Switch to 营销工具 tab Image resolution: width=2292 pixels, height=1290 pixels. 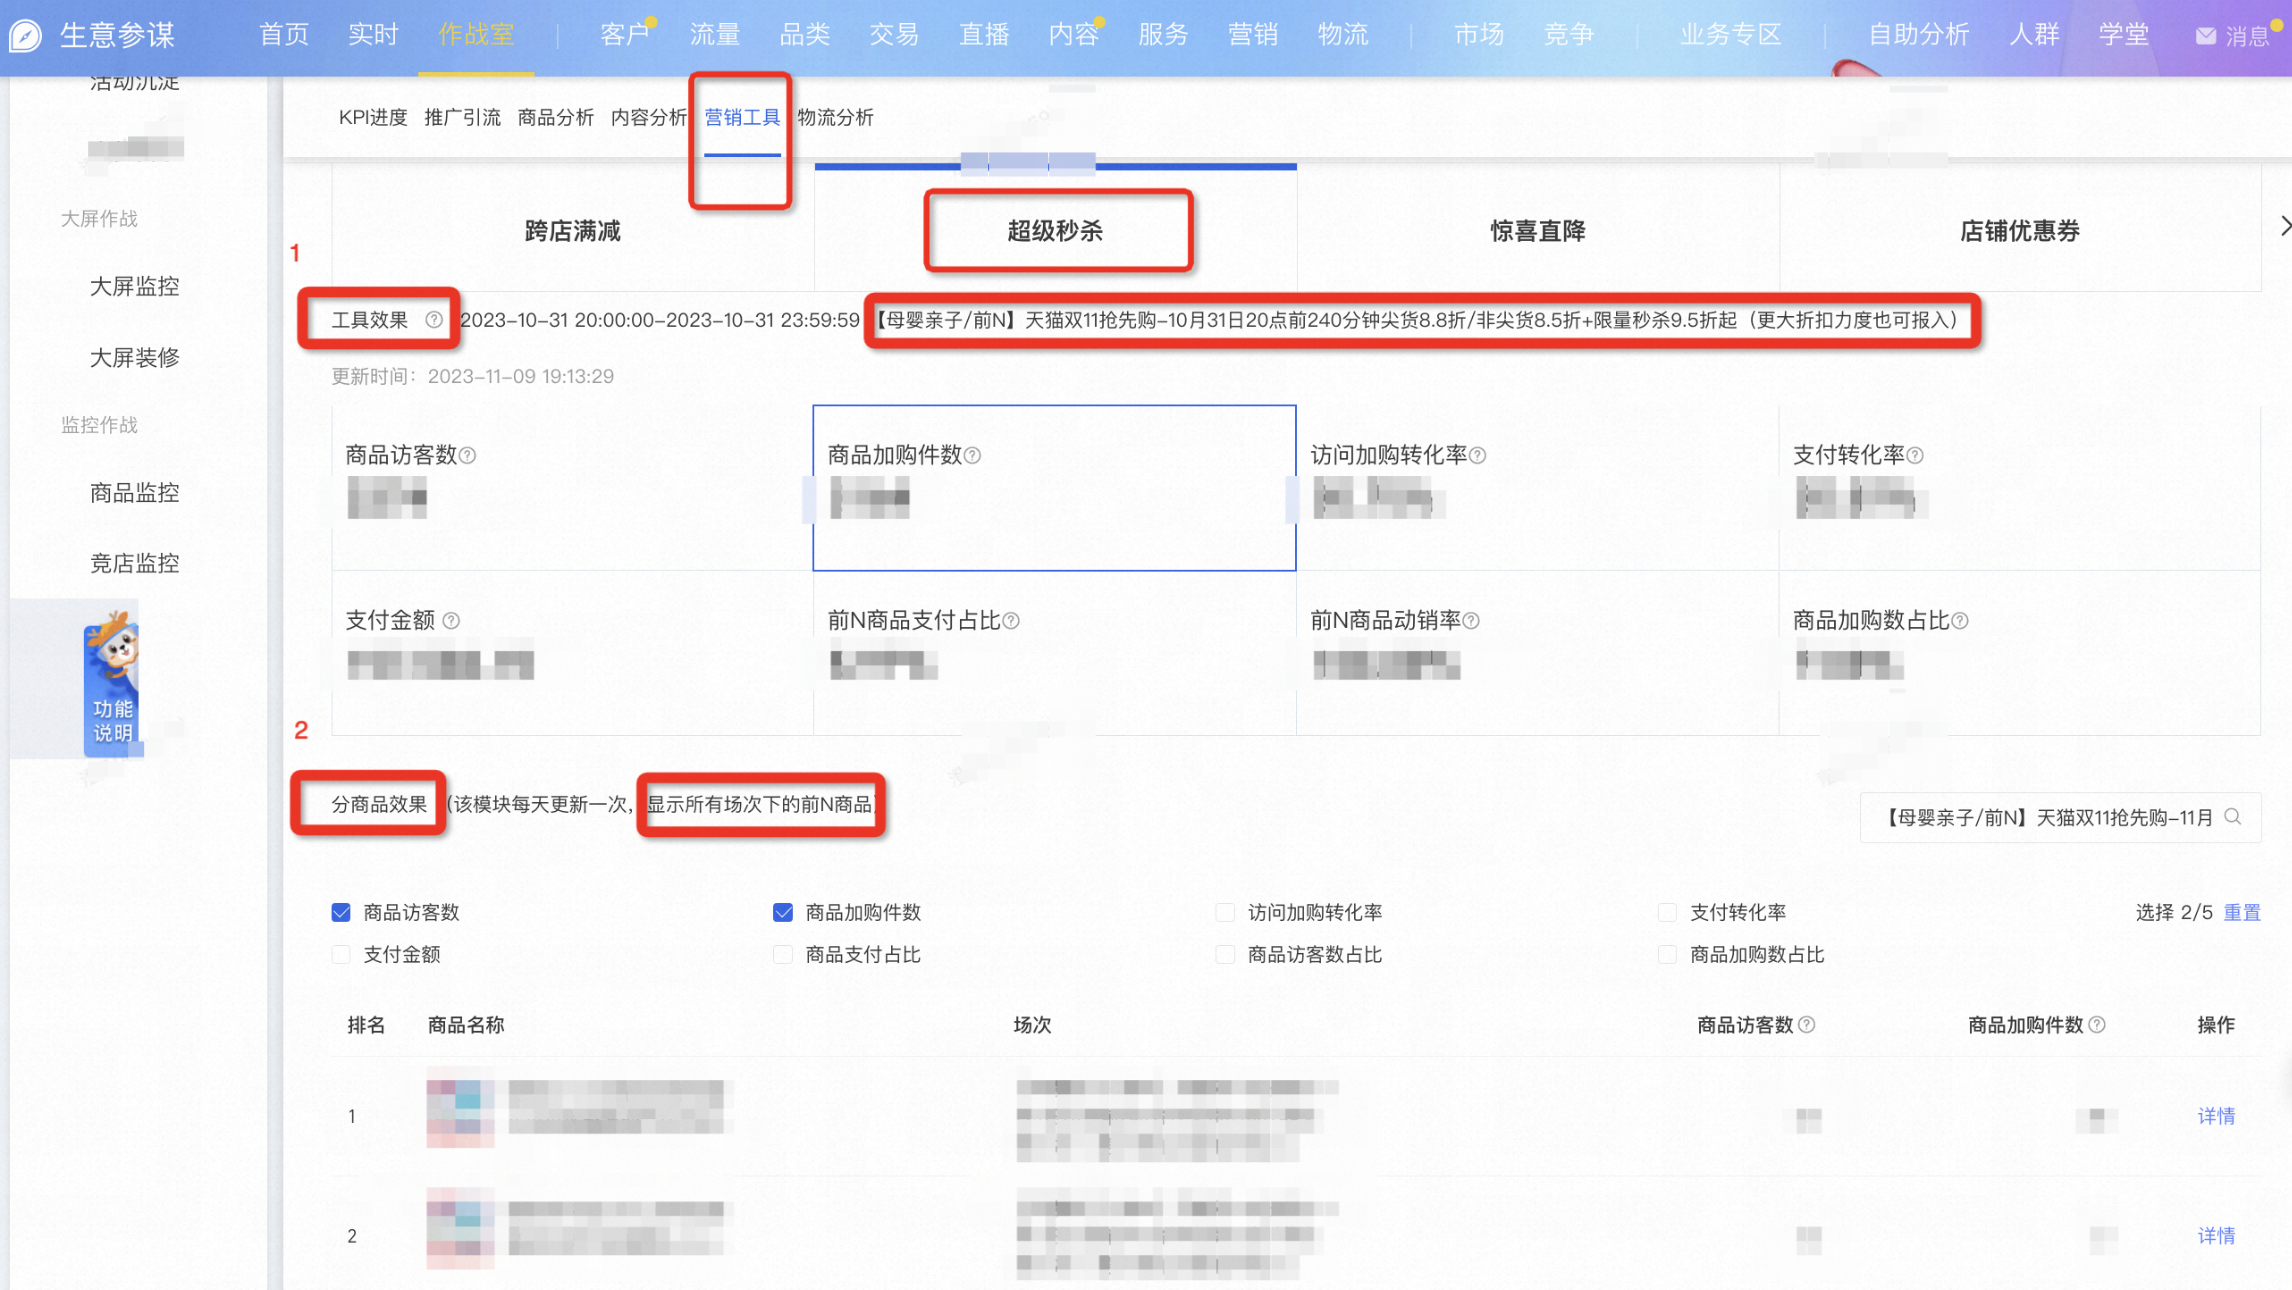[x=742, y=118]
